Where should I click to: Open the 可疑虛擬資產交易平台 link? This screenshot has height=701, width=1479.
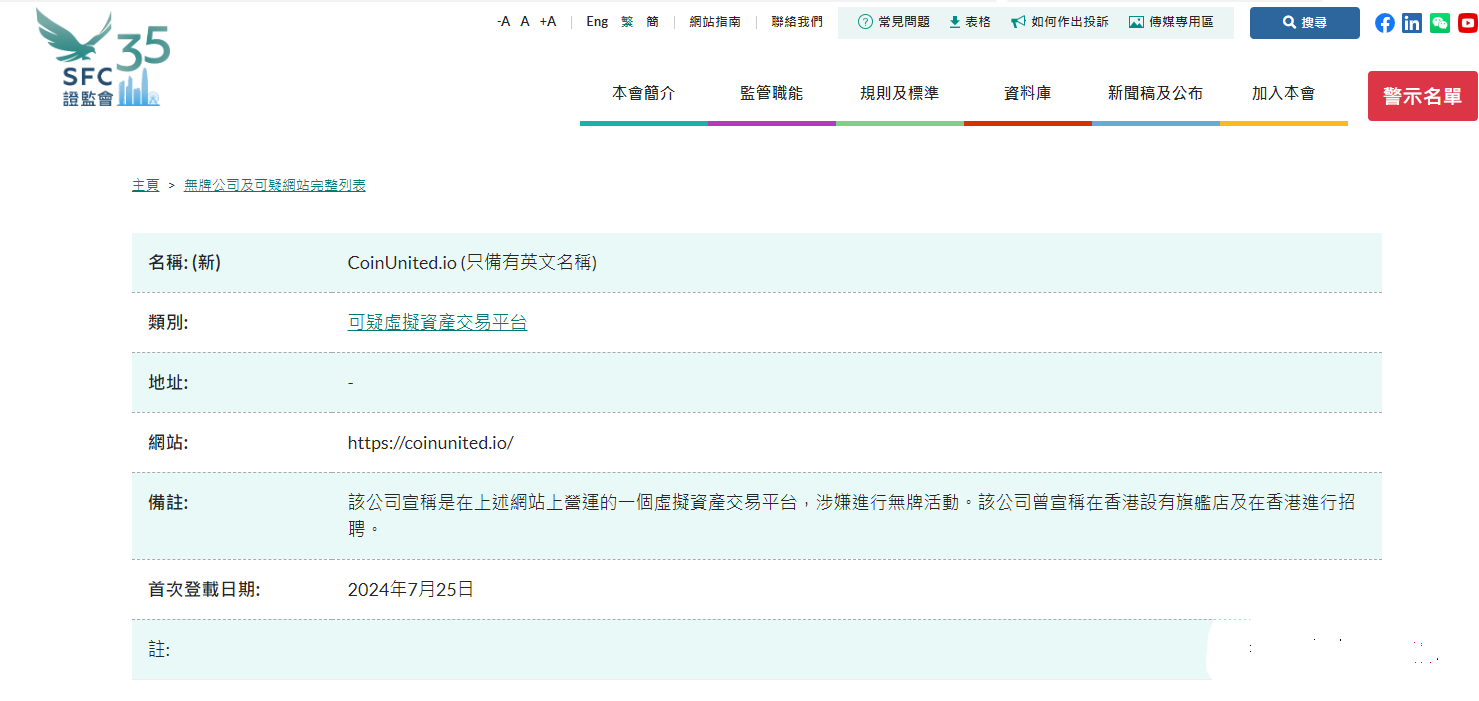(x=437, y=322)
